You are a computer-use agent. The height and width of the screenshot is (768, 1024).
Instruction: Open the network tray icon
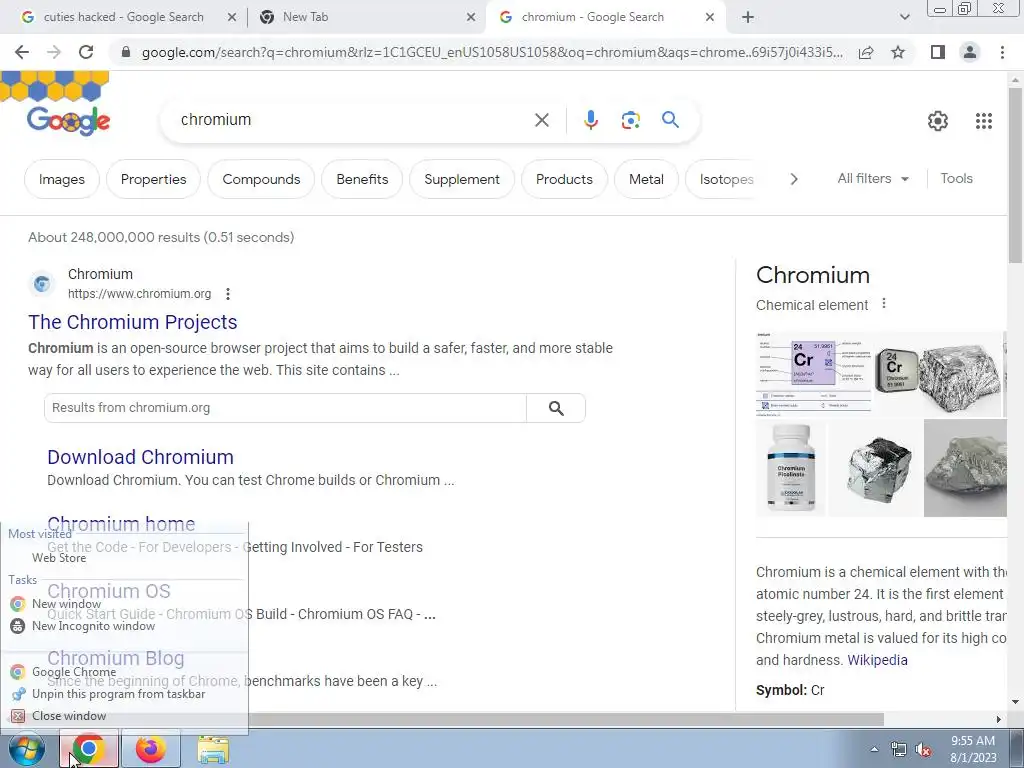pos(899,750)
